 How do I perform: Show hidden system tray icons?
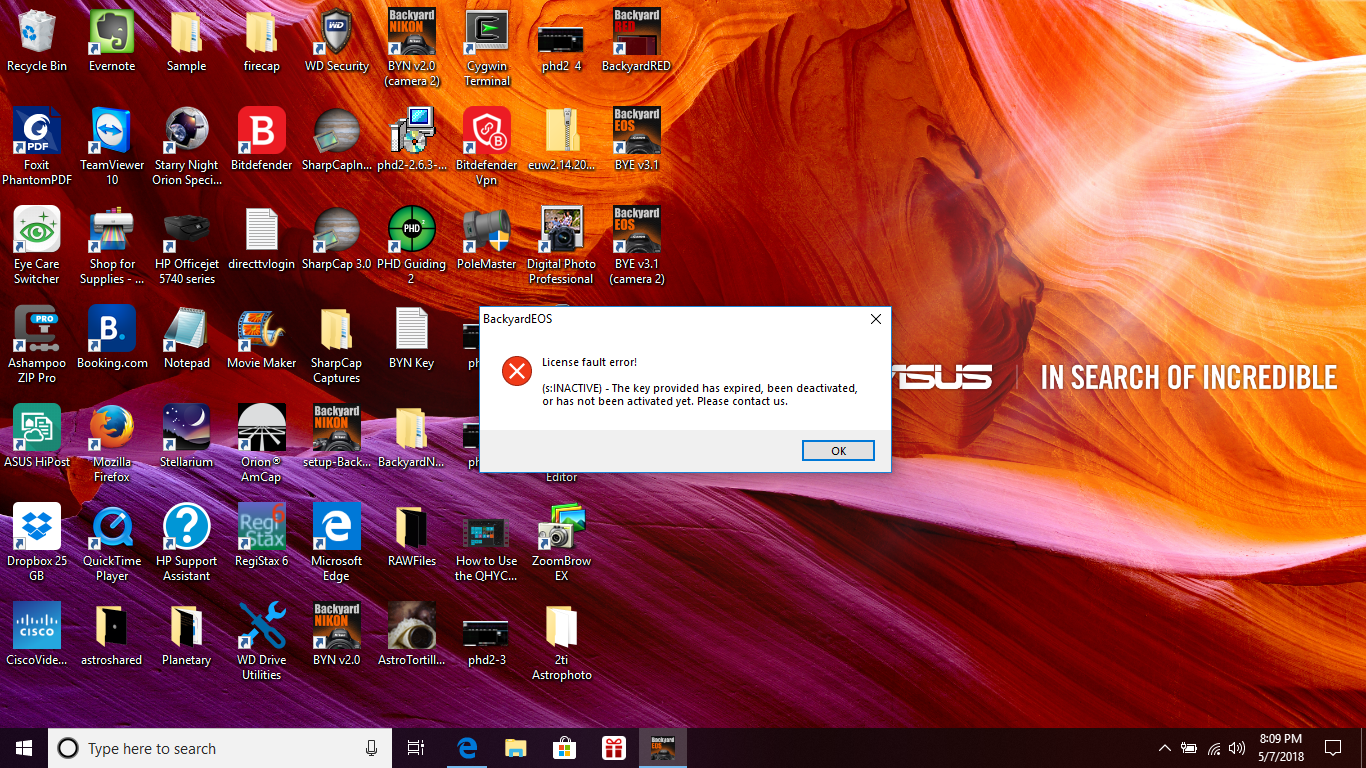(1164, 748)
